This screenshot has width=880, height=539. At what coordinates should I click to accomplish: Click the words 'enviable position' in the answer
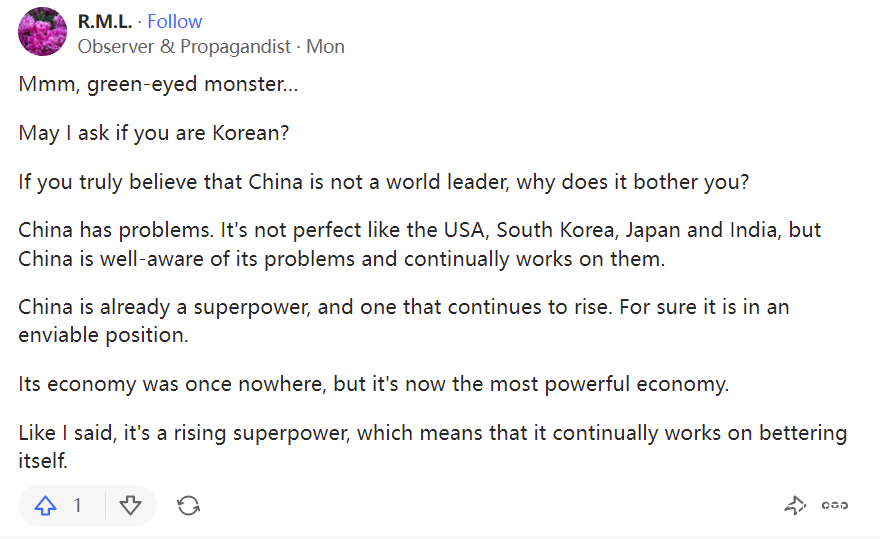(102, 335)
